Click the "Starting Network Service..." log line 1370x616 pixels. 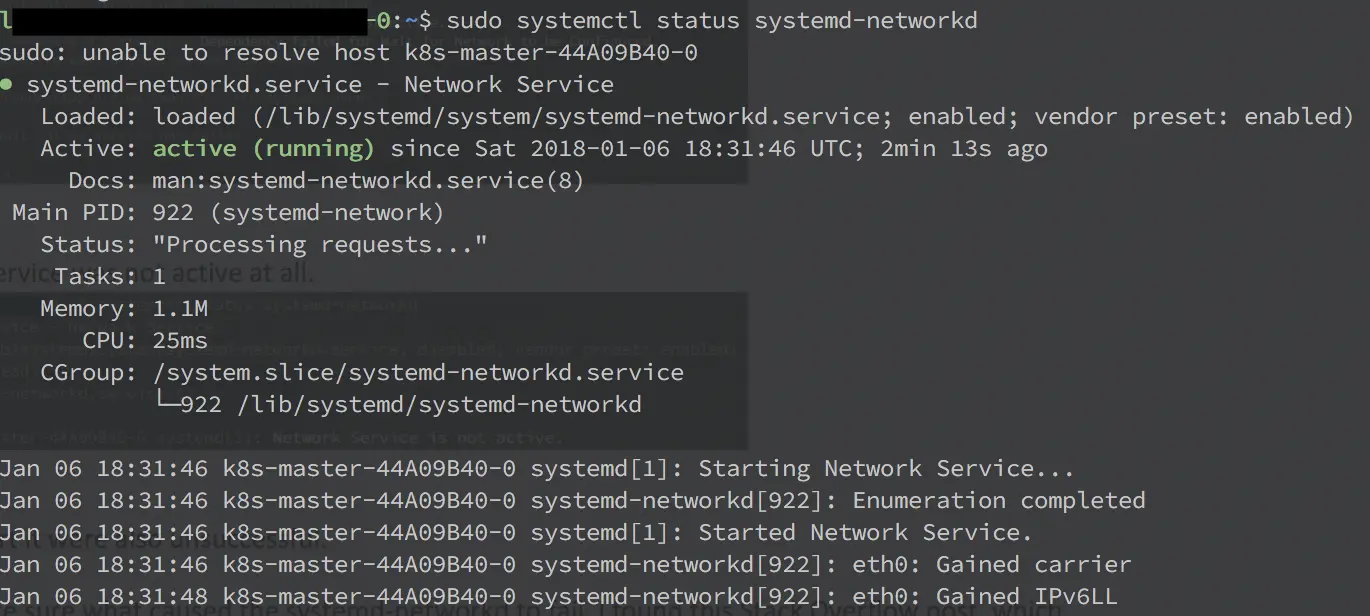537,469
